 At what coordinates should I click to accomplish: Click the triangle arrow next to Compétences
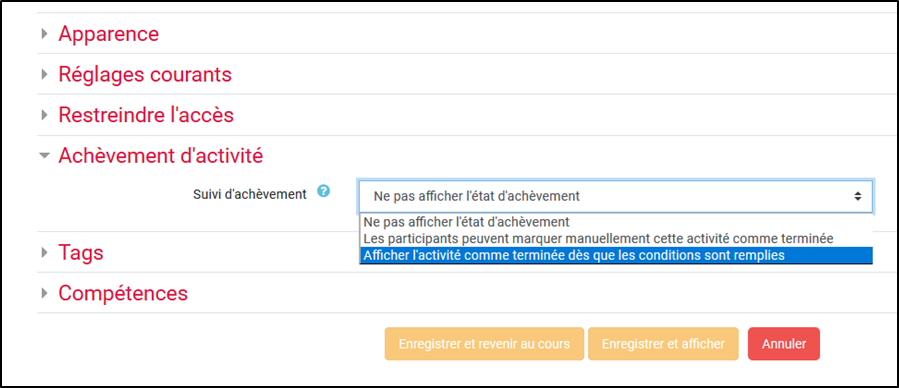point(44,293)
